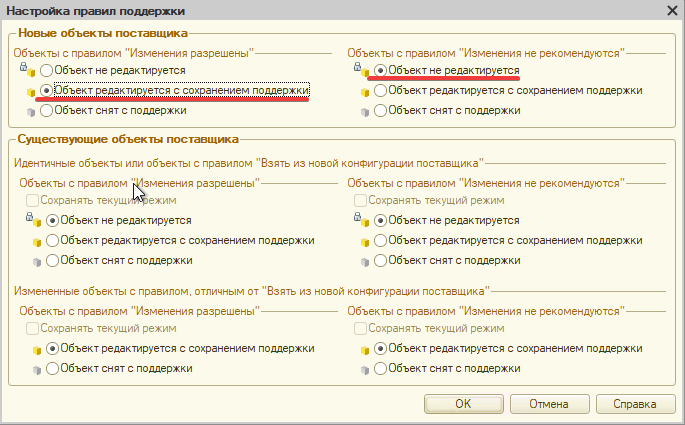Click the gray cube icon in identical objects "Изменения не рекомендуются"
This screenshot has height=425, width=685.
[365, 260]
